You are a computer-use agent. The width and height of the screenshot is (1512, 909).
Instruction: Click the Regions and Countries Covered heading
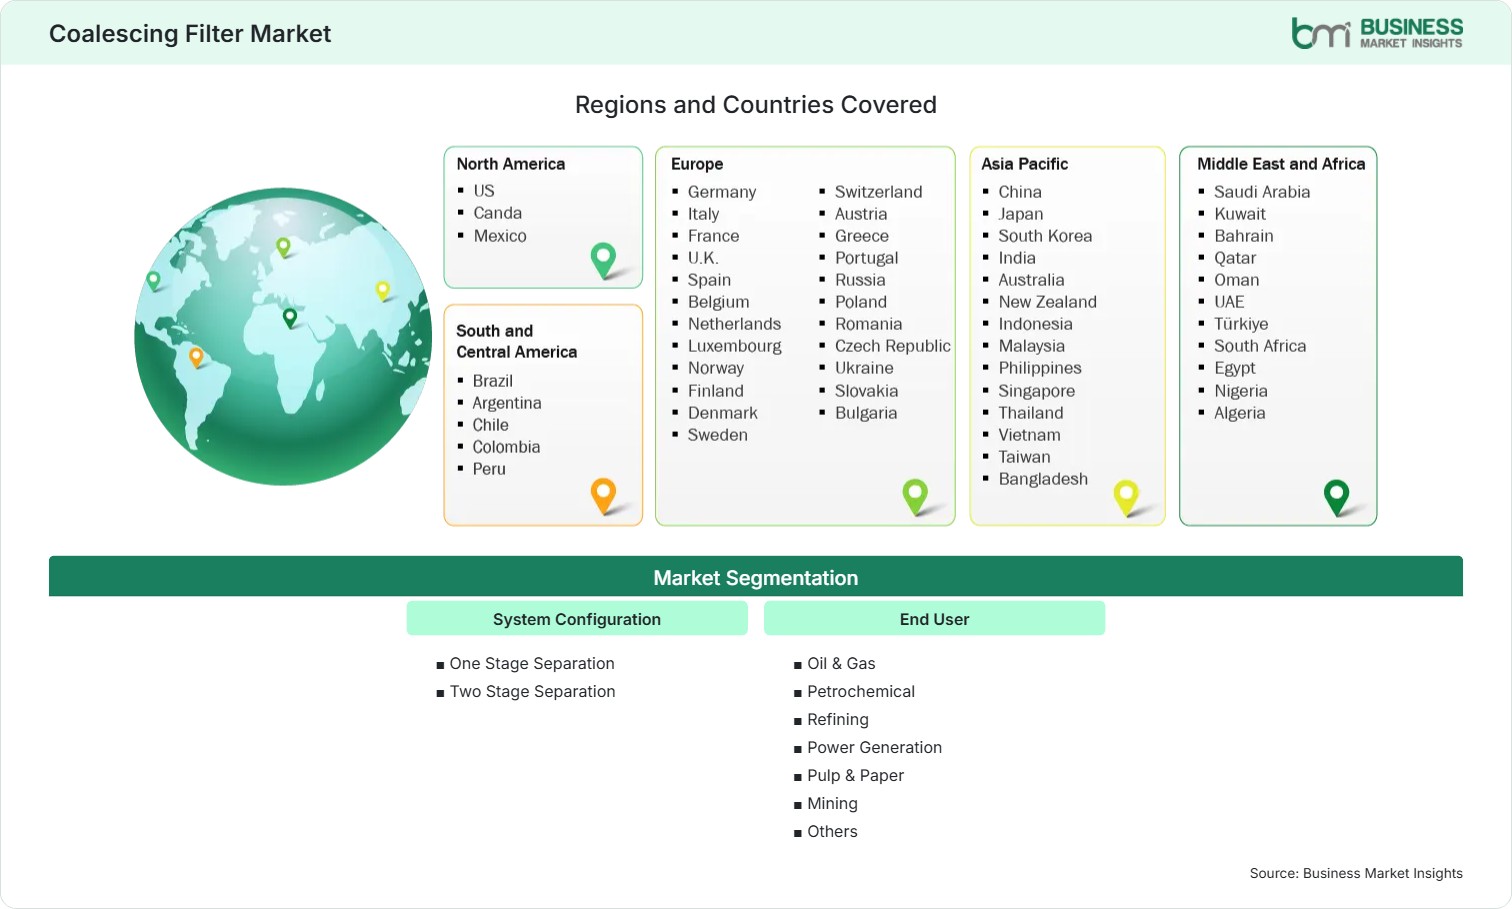point(756,105)
